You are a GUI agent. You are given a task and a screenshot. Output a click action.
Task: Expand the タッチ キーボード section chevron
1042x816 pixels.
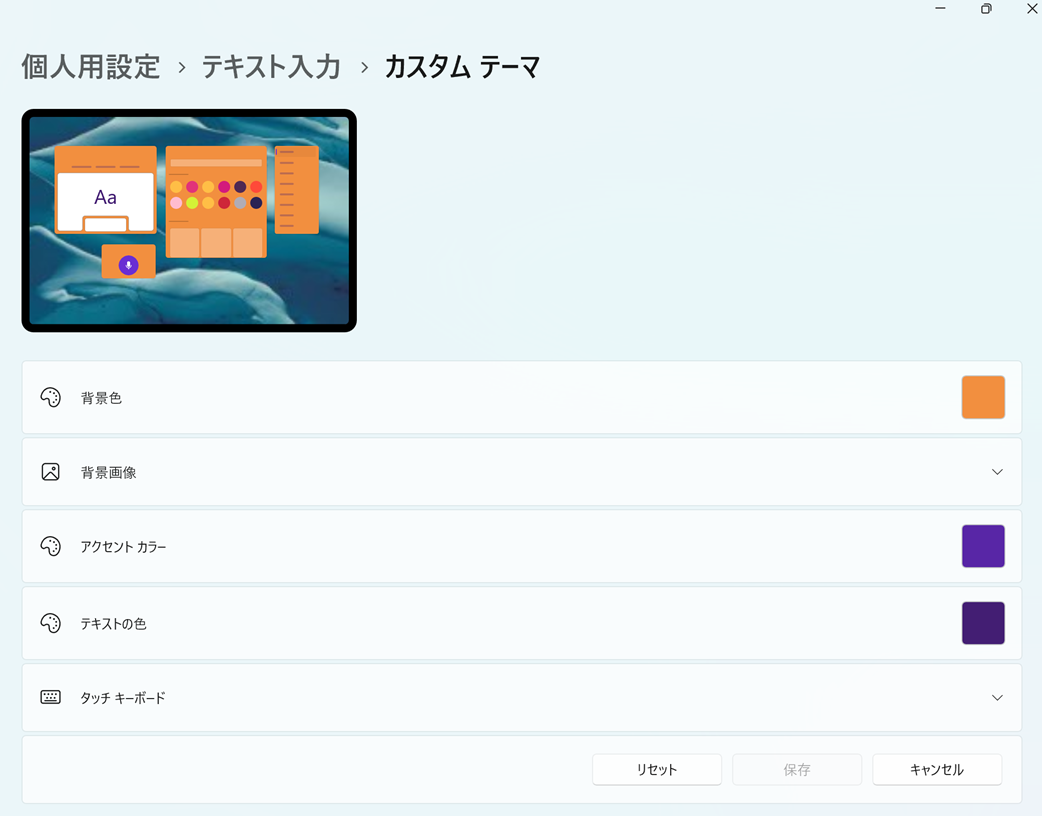pos(997,698)
